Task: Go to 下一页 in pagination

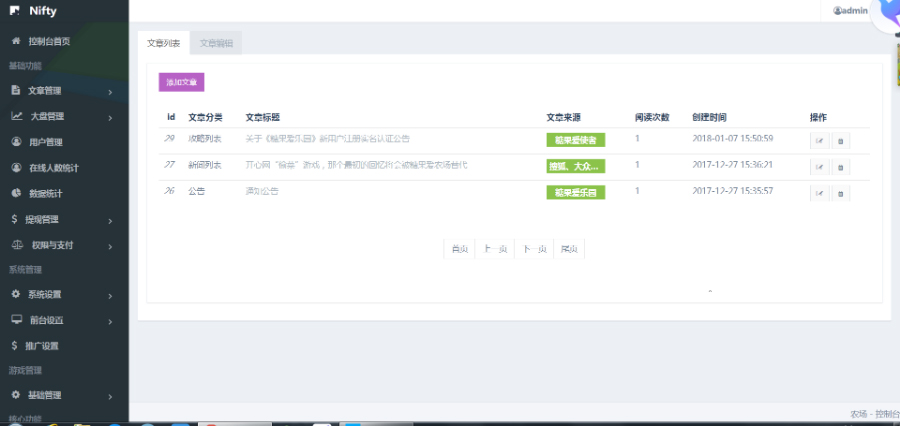Action: pos(534,249)
